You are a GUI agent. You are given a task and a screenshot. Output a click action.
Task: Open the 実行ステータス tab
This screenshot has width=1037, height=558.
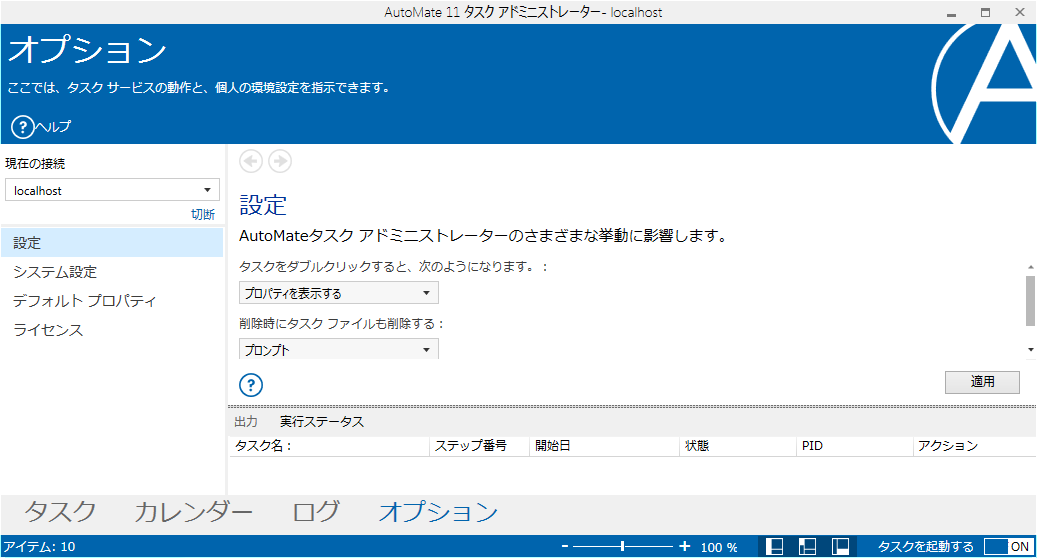pos(321,422)
